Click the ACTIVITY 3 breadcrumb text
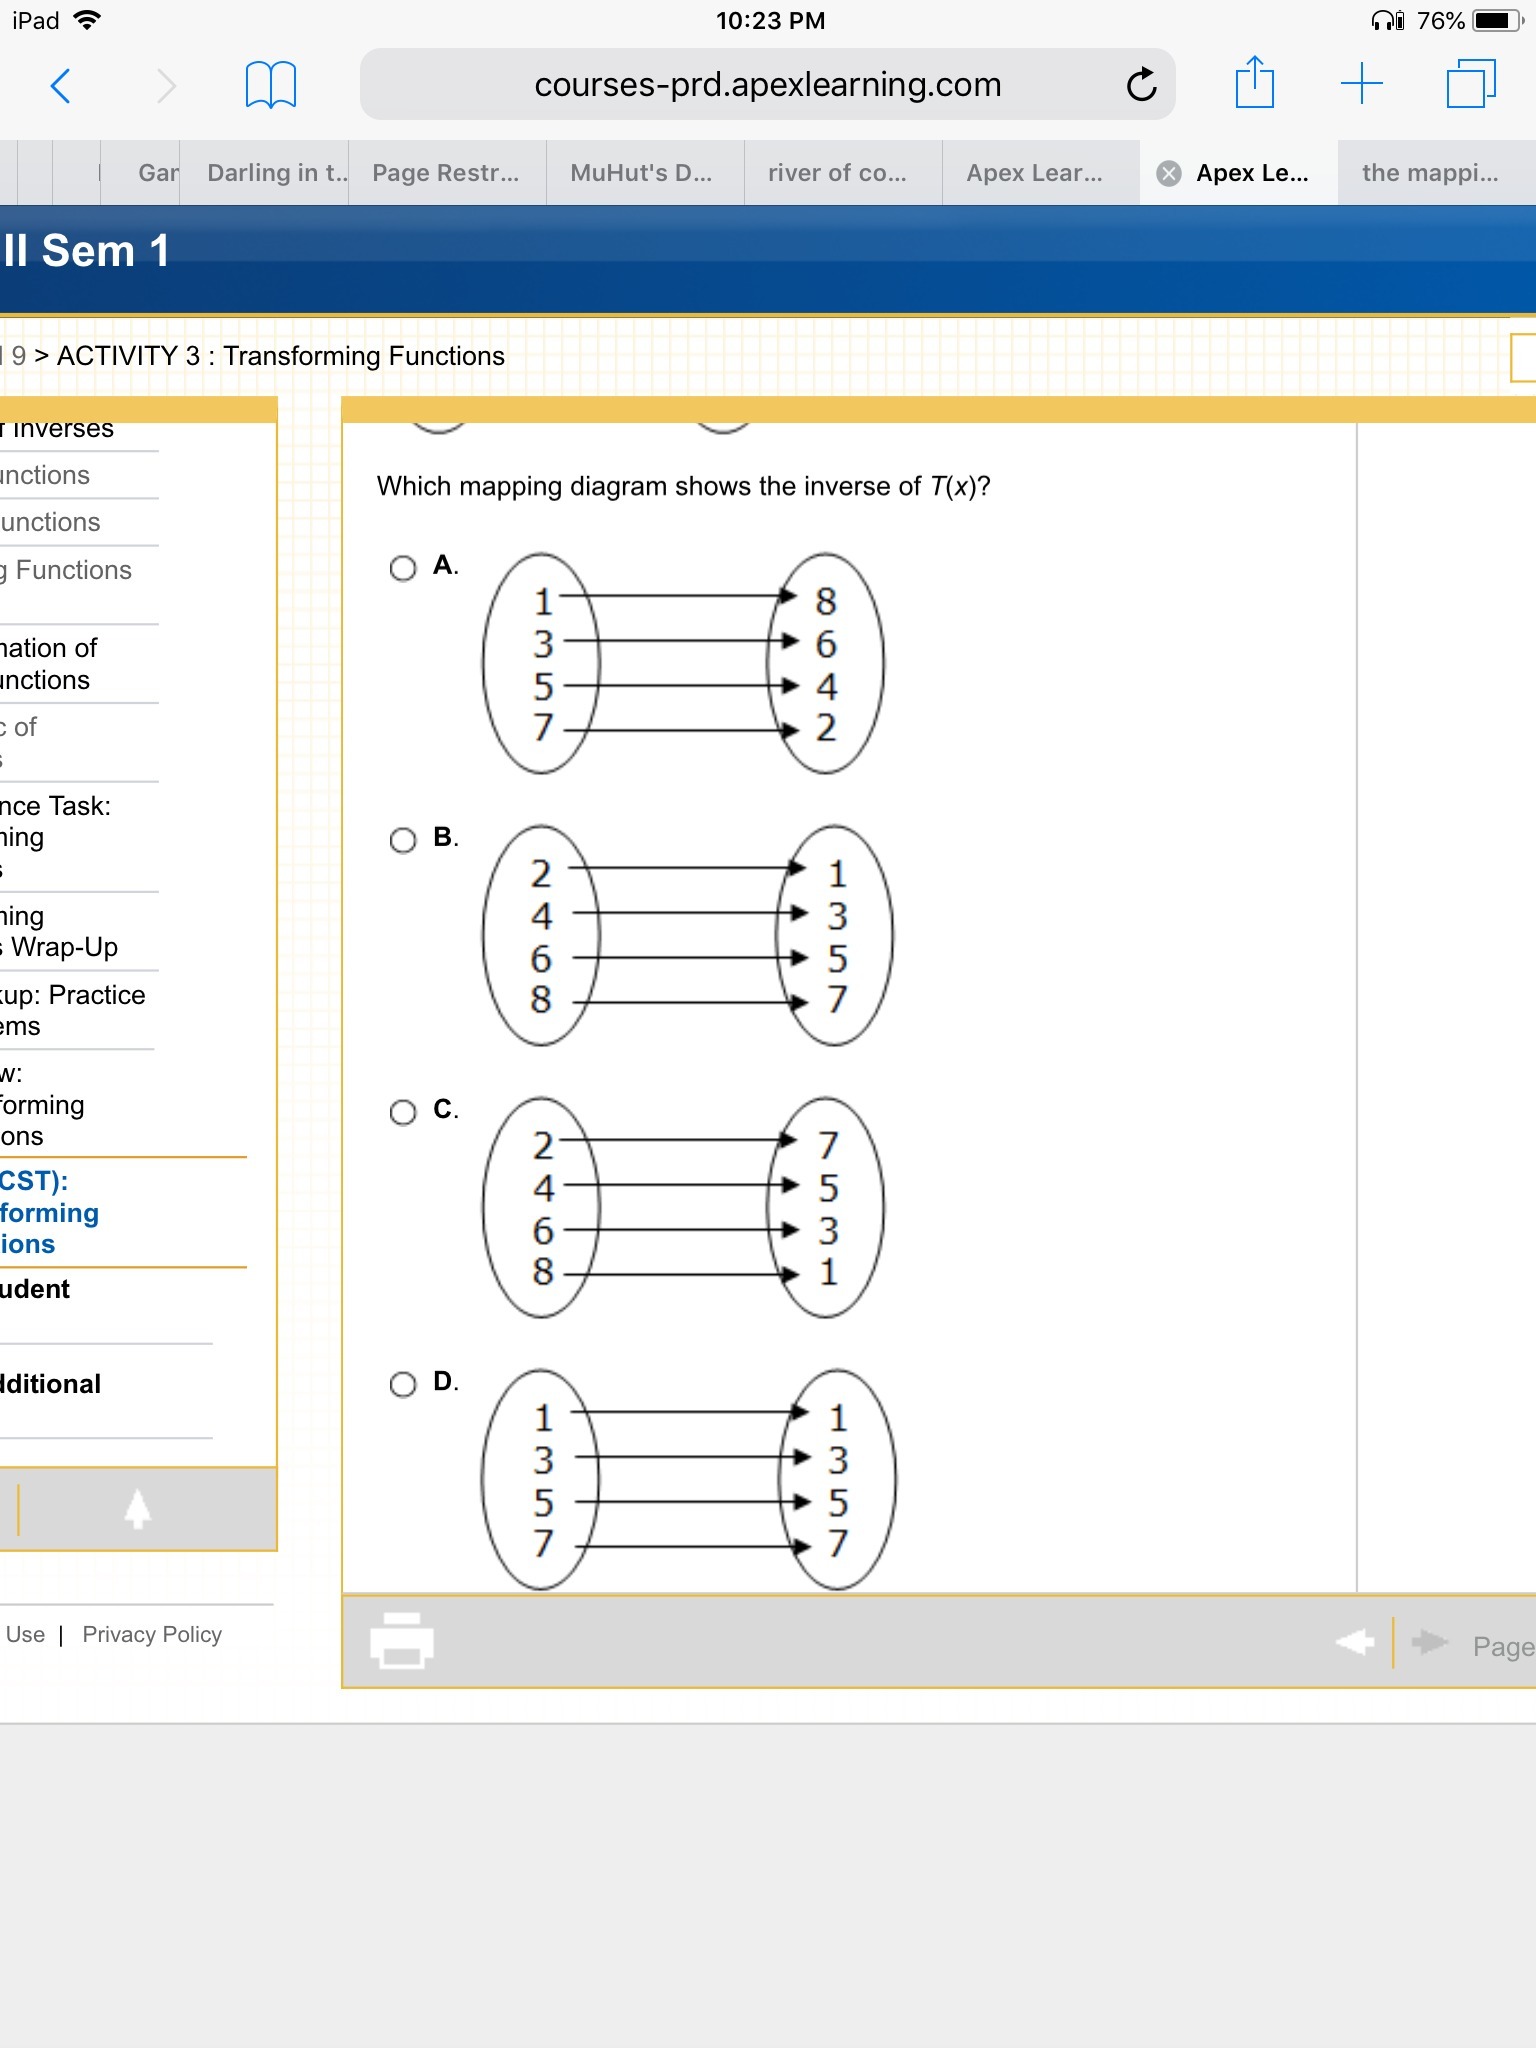 (281, 356)
